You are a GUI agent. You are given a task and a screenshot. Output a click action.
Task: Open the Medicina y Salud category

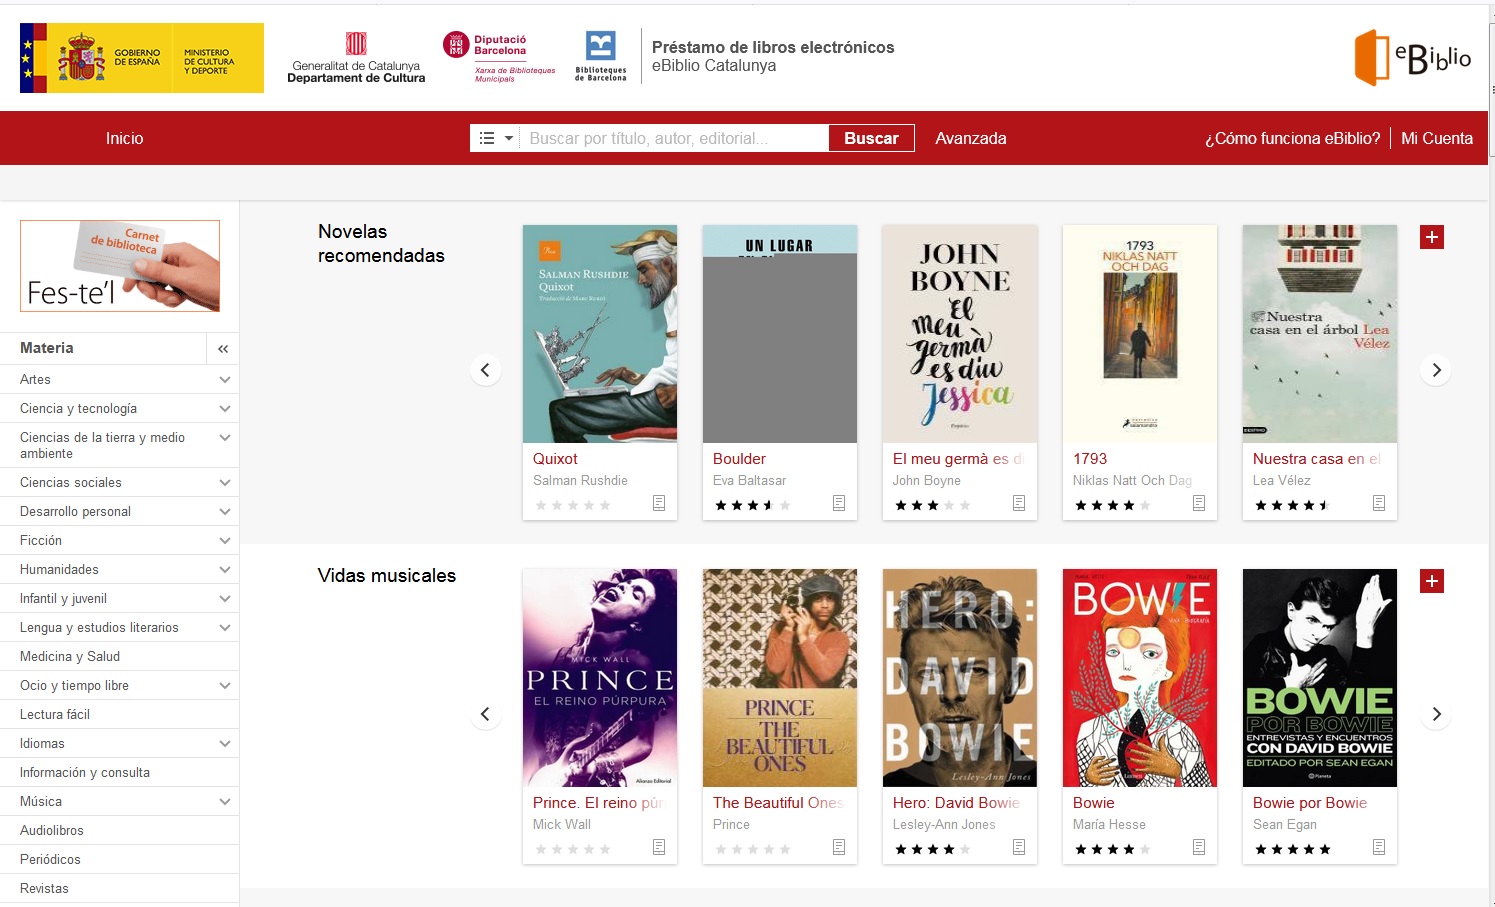point(70,656)
